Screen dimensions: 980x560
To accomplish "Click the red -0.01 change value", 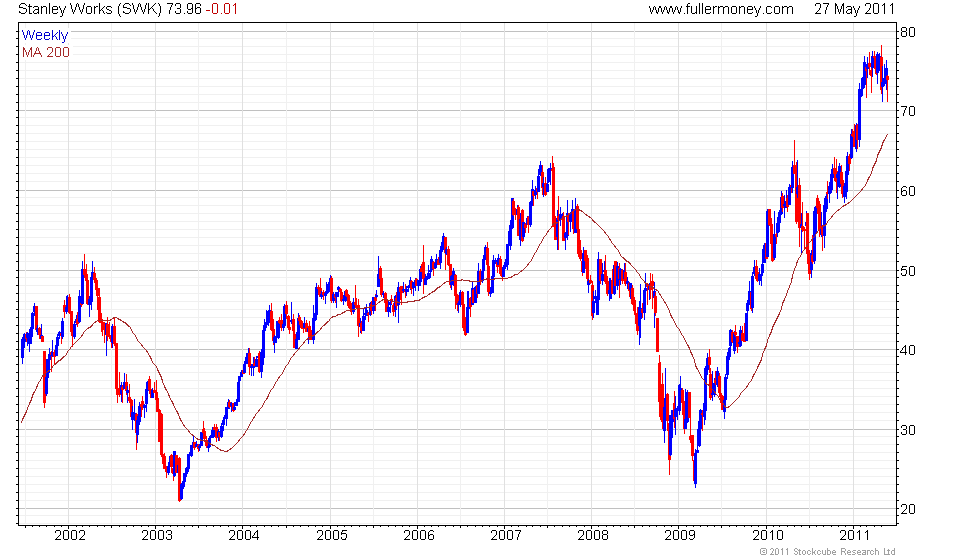I will coord(222,9).
